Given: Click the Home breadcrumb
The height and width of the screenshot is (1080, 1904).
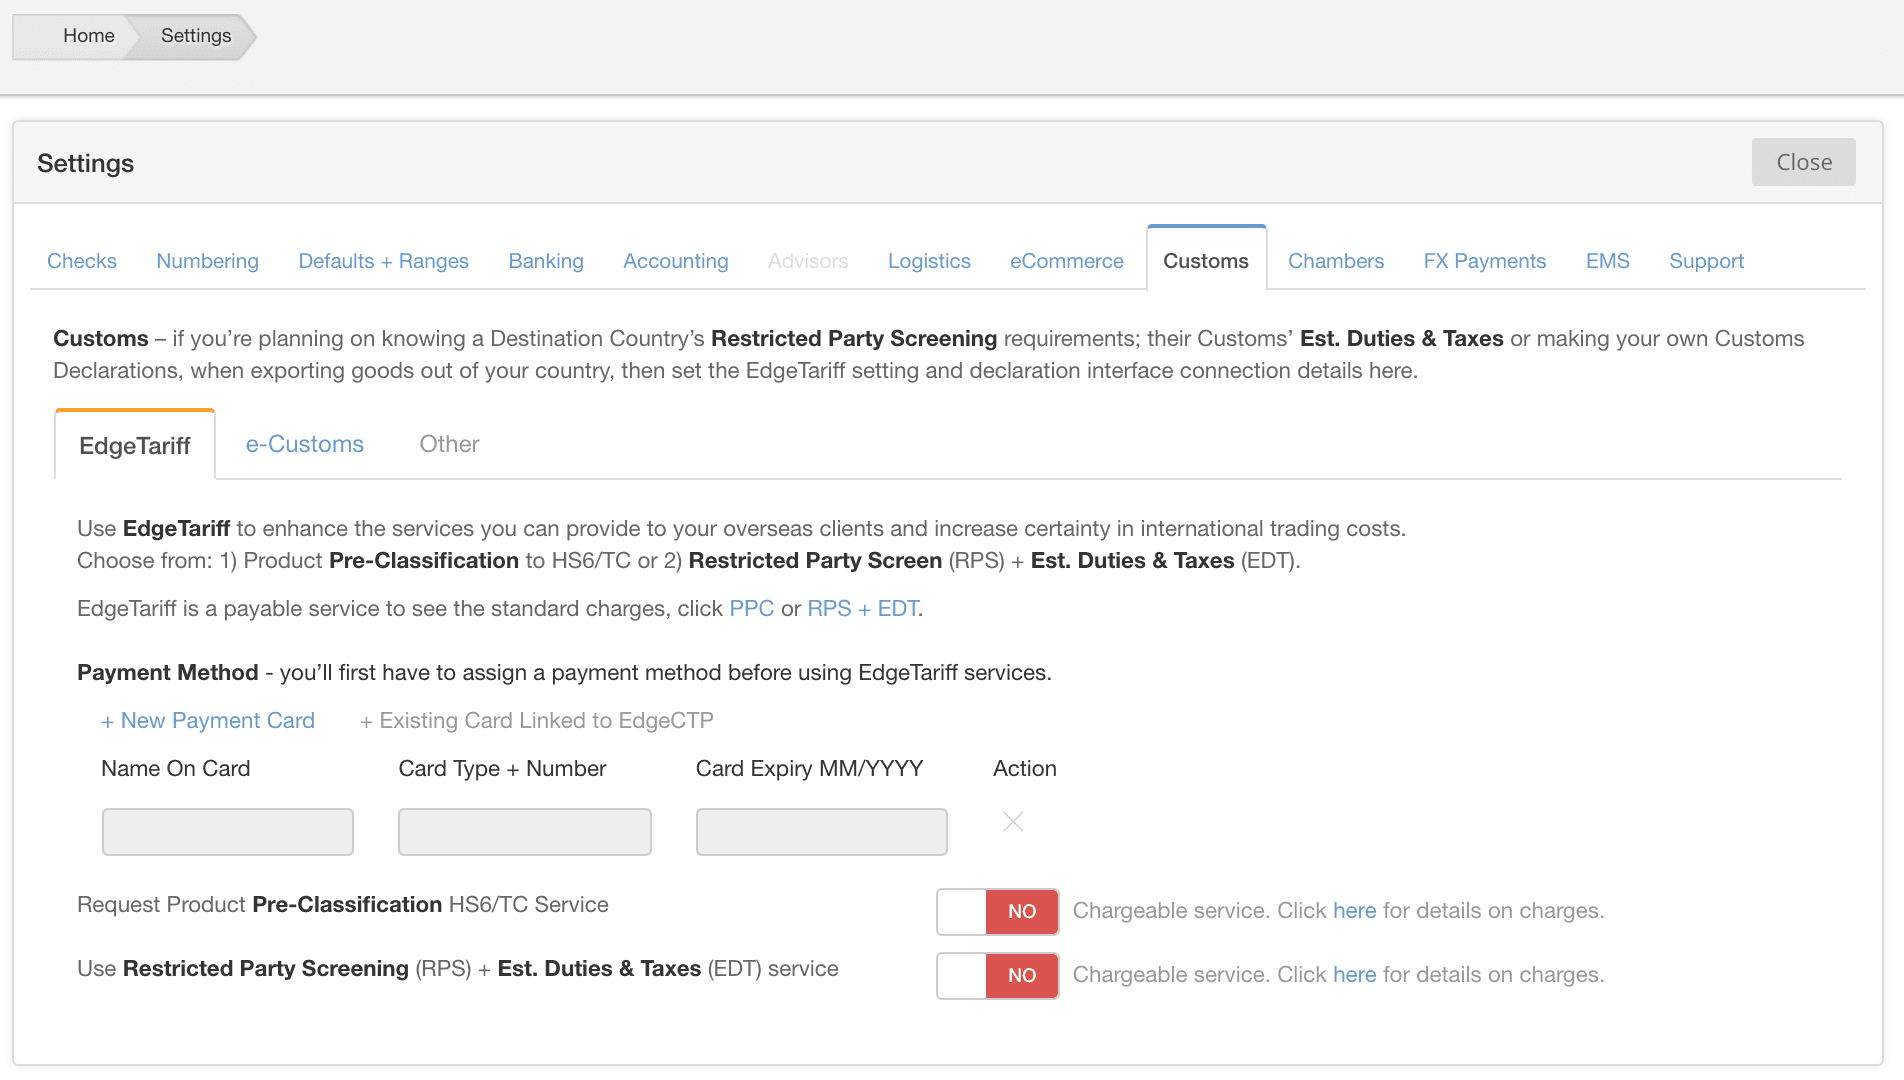Looking at the screenshot, I should pos(88,36).
